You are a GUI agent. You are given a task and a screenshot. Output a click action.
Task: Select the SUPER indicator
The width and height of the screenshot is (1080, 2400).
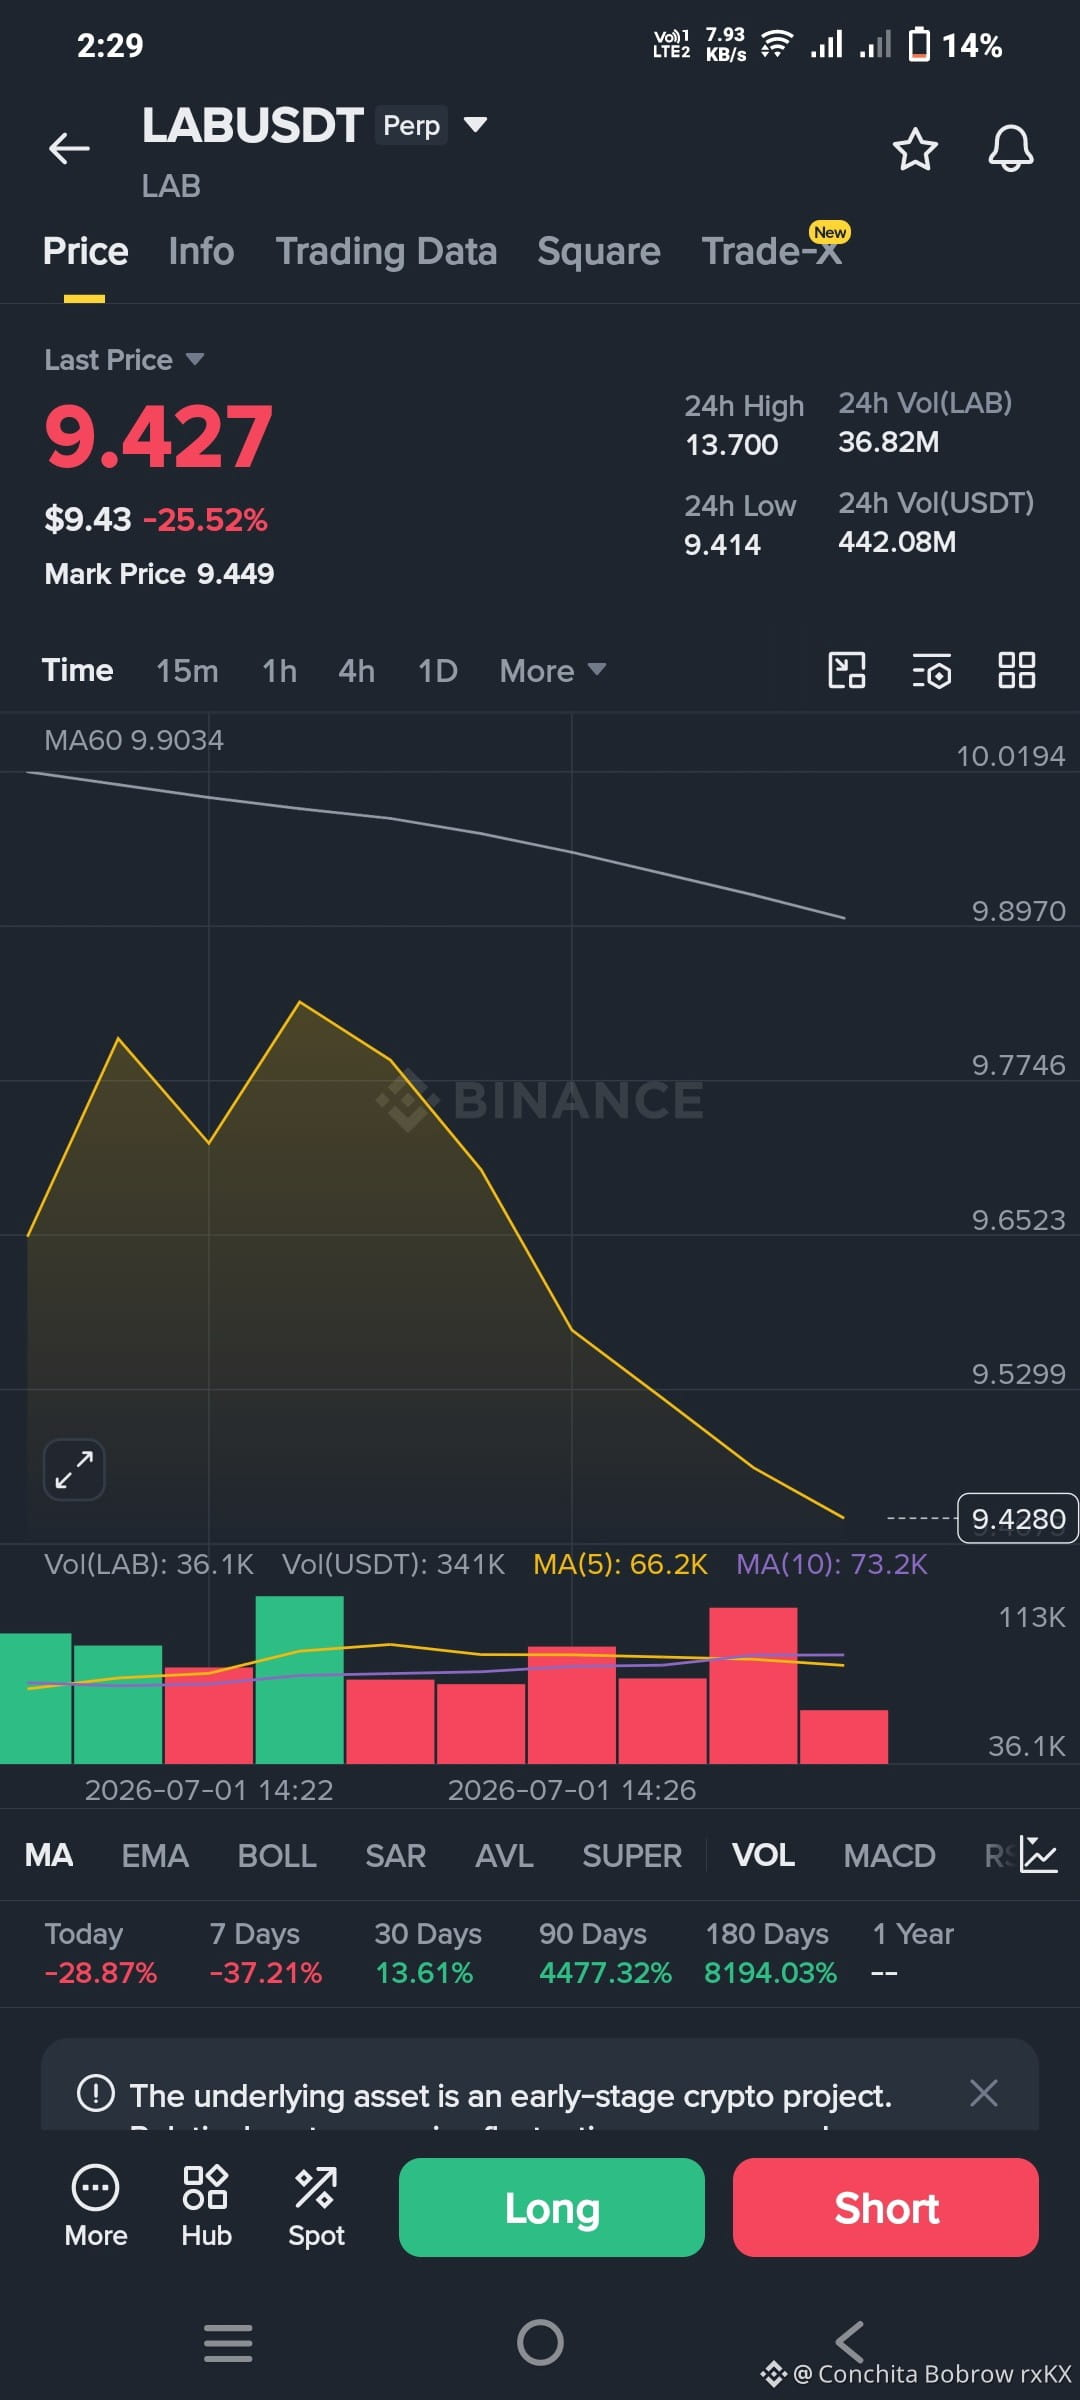[x=632, y=1856]
